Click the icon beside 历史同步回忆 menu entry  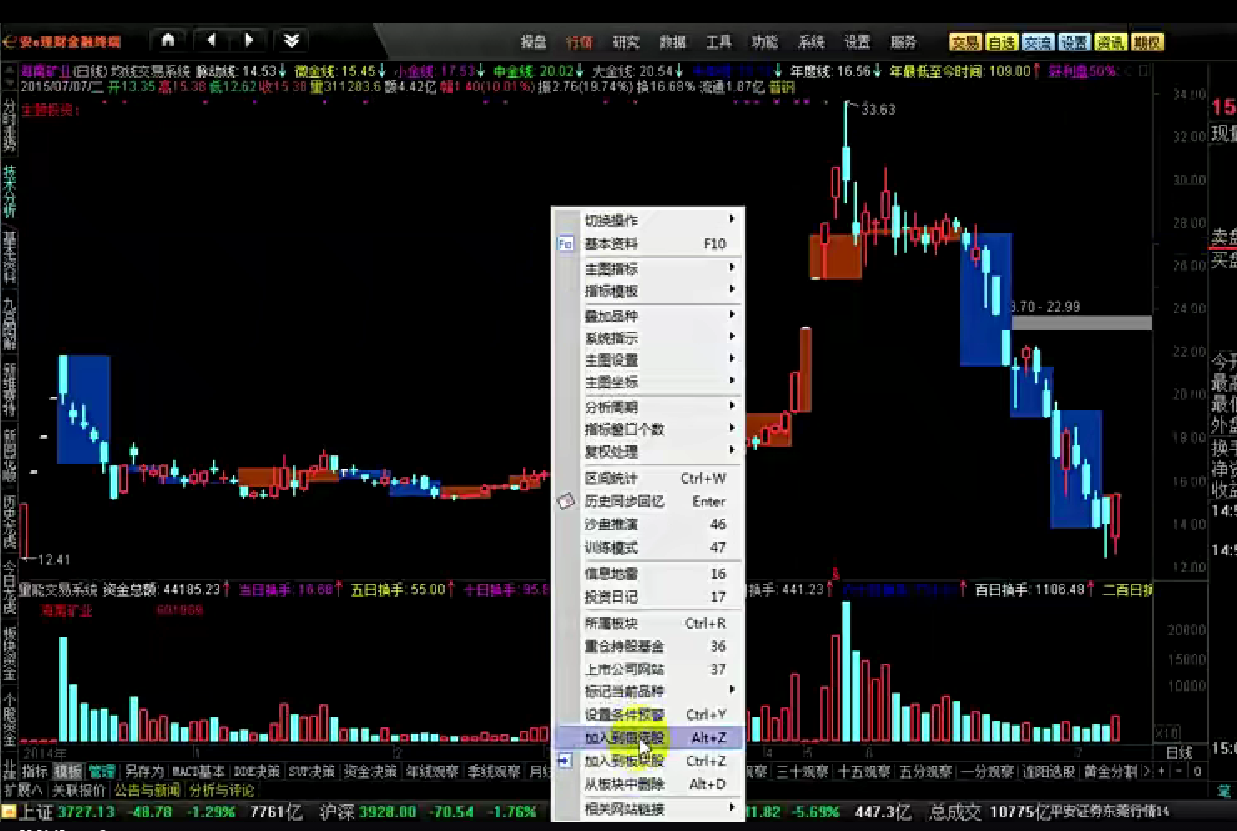(565, 501)
